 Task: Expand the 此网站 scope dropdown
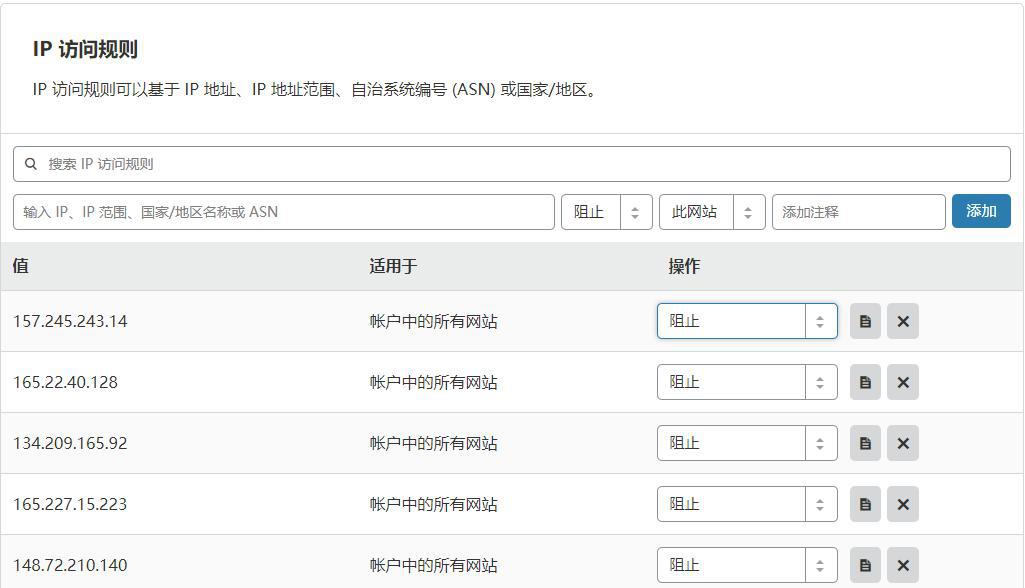[712, 212]
